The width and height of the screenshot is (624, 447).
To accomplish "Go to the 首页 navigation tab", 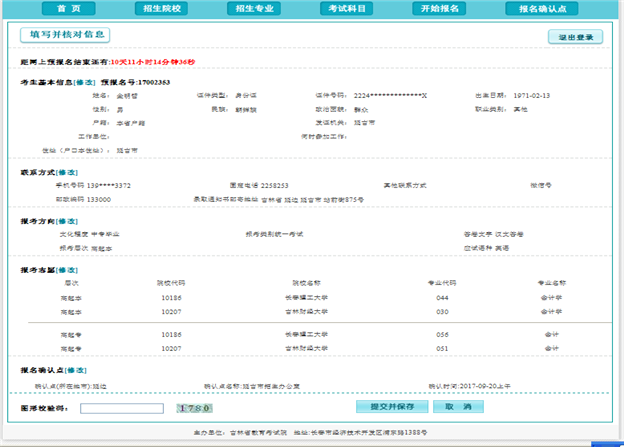I will click(68, 8).
